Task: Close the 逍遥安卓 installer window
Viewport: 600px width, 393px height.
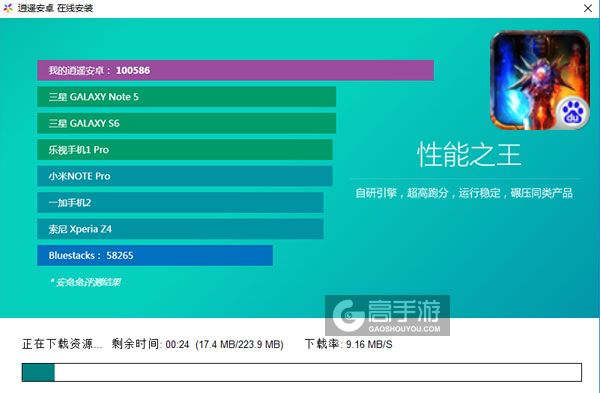Action: click(588, 8)
